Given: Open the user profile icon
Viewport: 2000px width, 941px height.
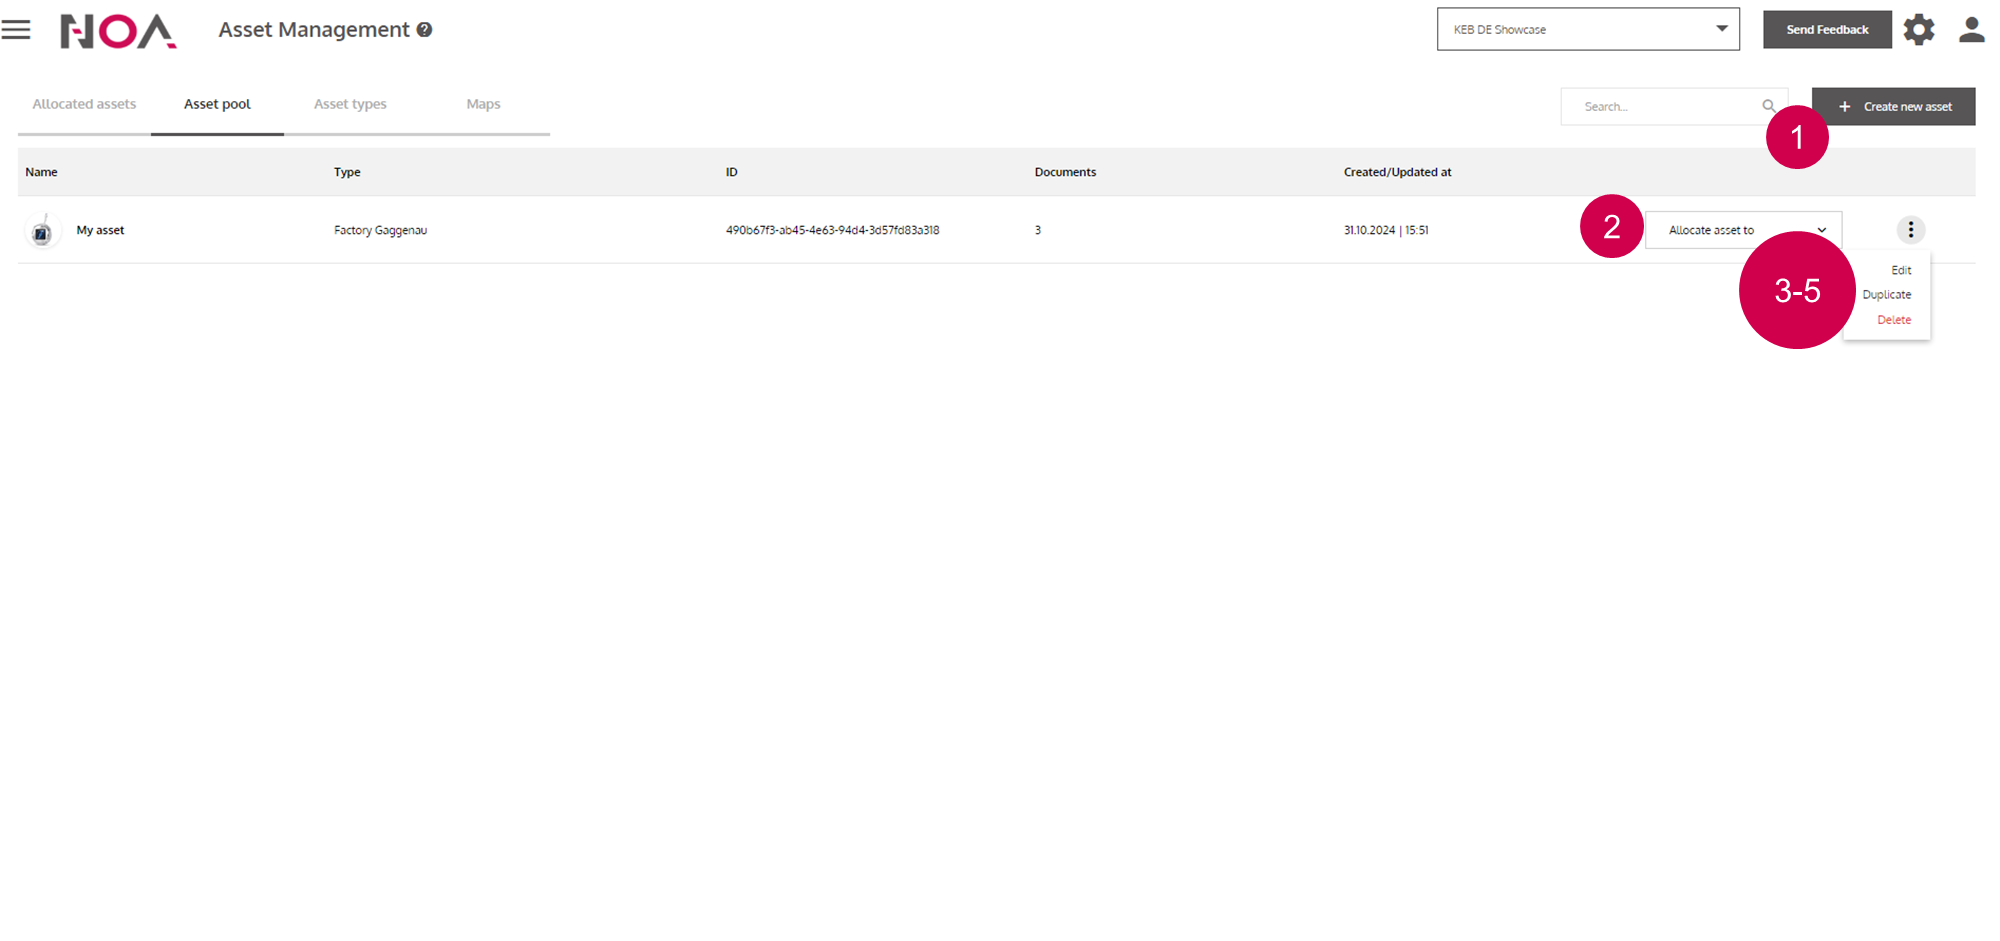Looking at the screenshot, I should [1971, 30].
